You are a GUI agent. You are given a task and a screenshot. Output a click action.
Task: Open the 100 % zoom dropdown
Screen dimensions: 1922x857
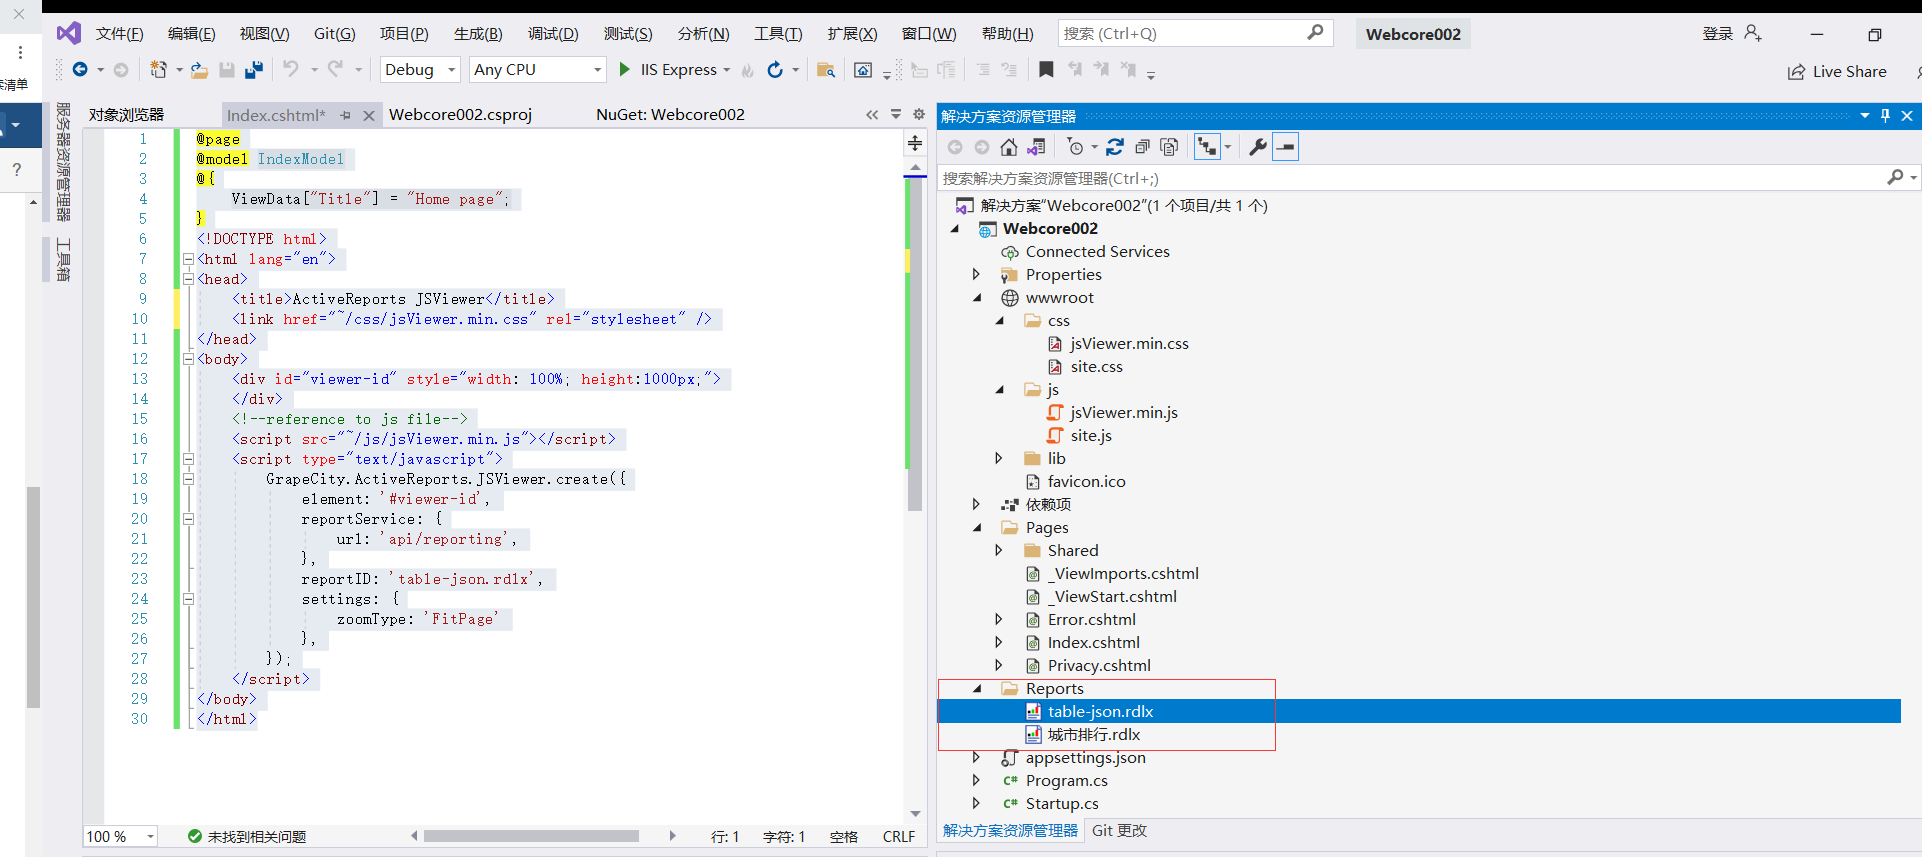150,836
